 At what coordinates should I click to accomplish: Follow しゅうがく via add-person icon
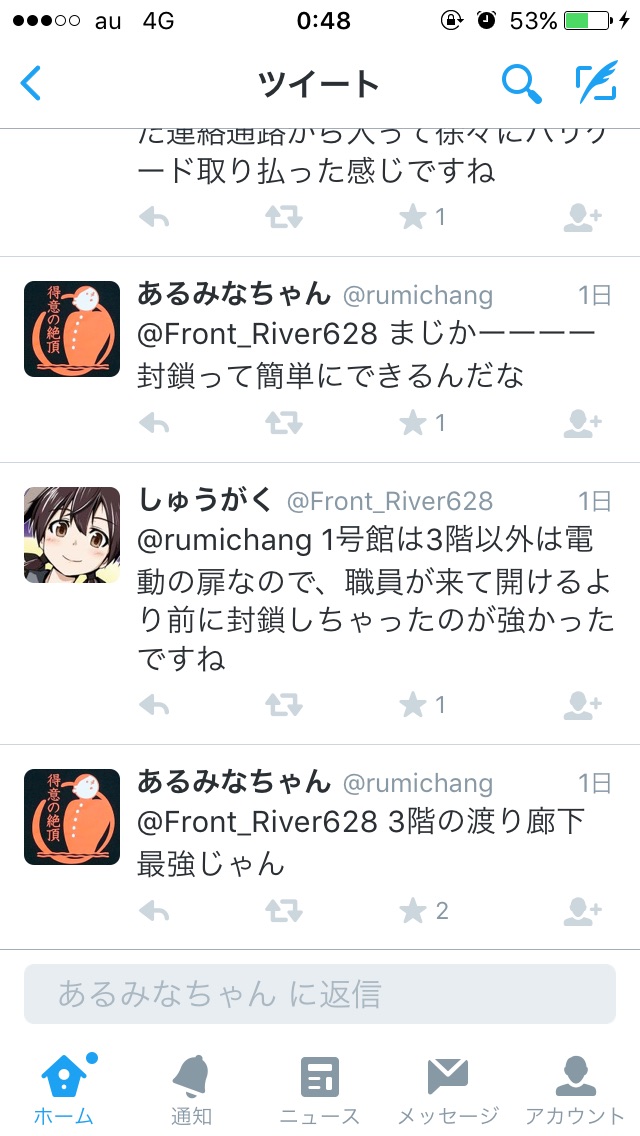click(x=583, y=704)
